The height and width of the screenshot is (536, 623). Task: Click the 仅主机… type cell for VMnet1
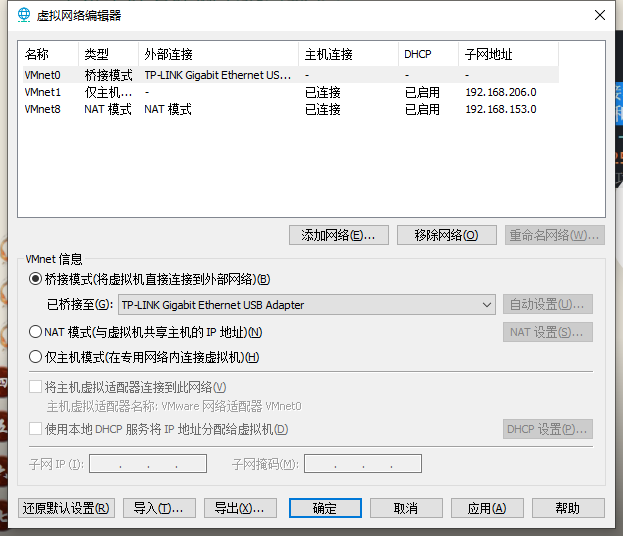(x=108, y=92)
